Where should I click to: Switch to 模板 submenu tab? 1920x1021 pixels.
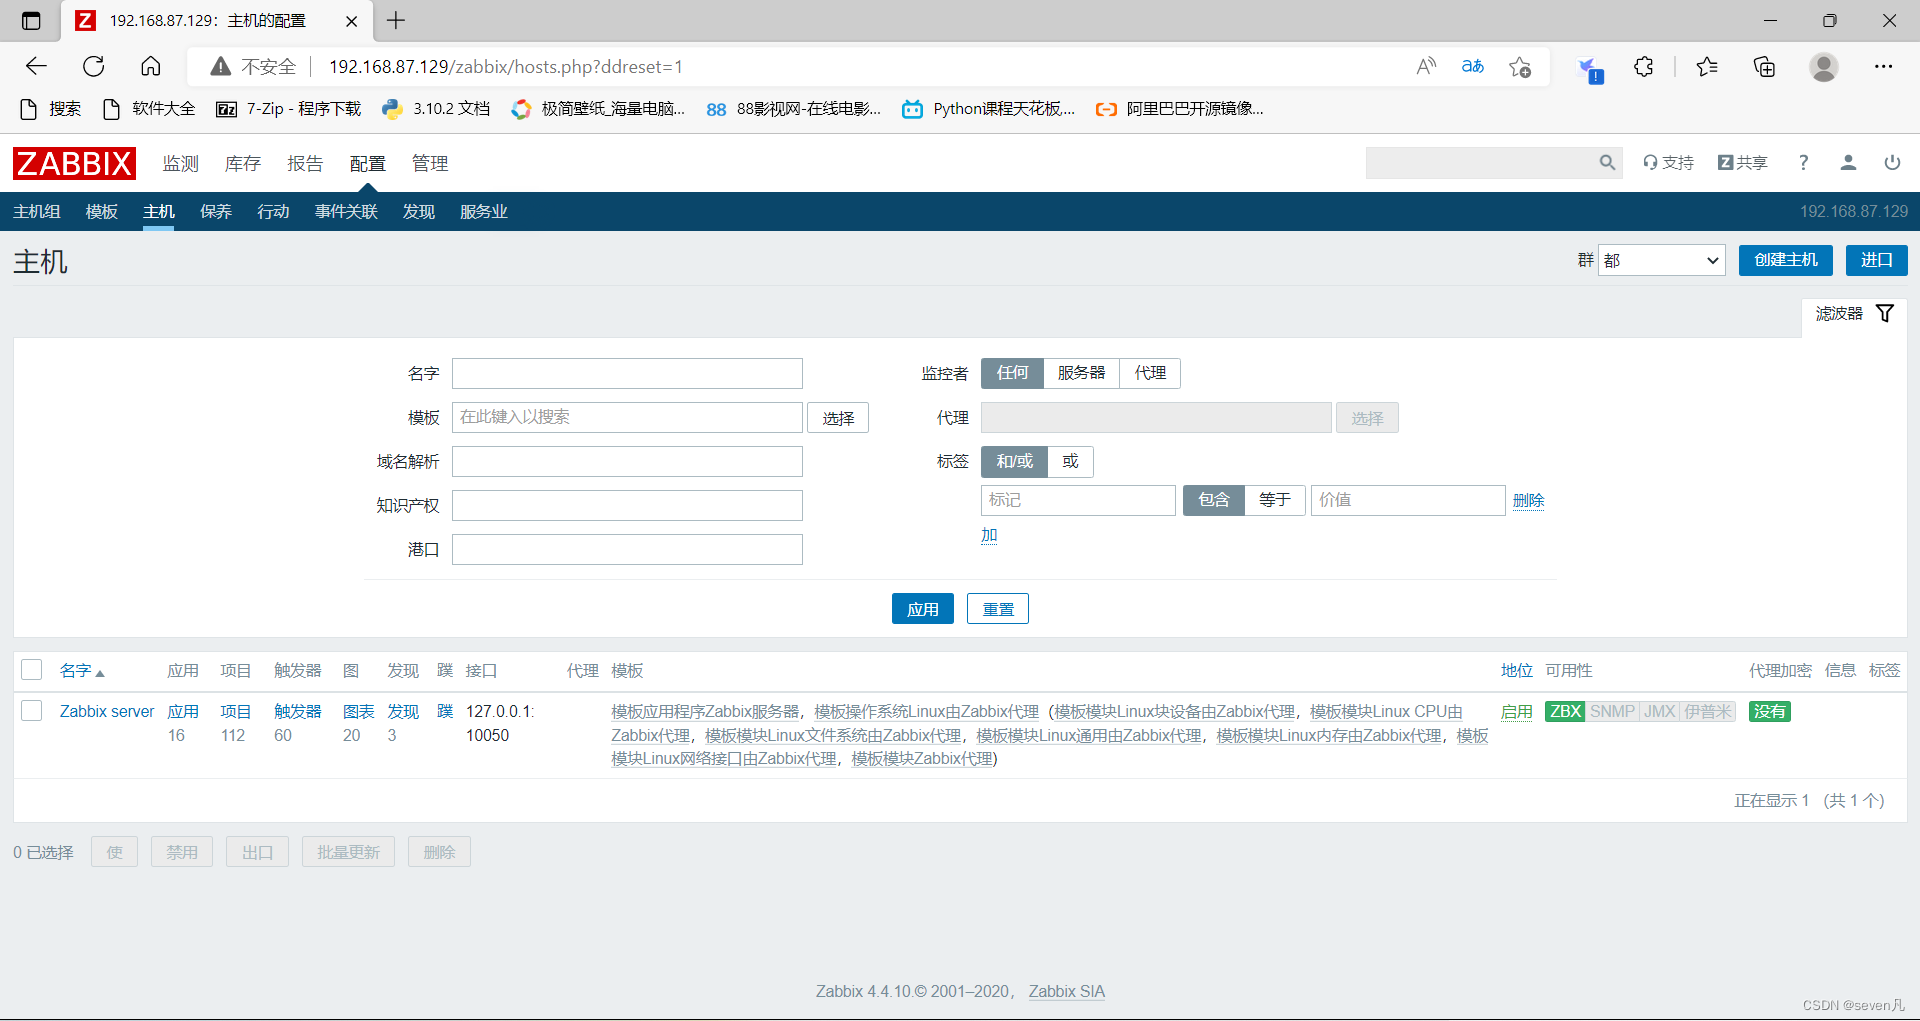[102, 211]
